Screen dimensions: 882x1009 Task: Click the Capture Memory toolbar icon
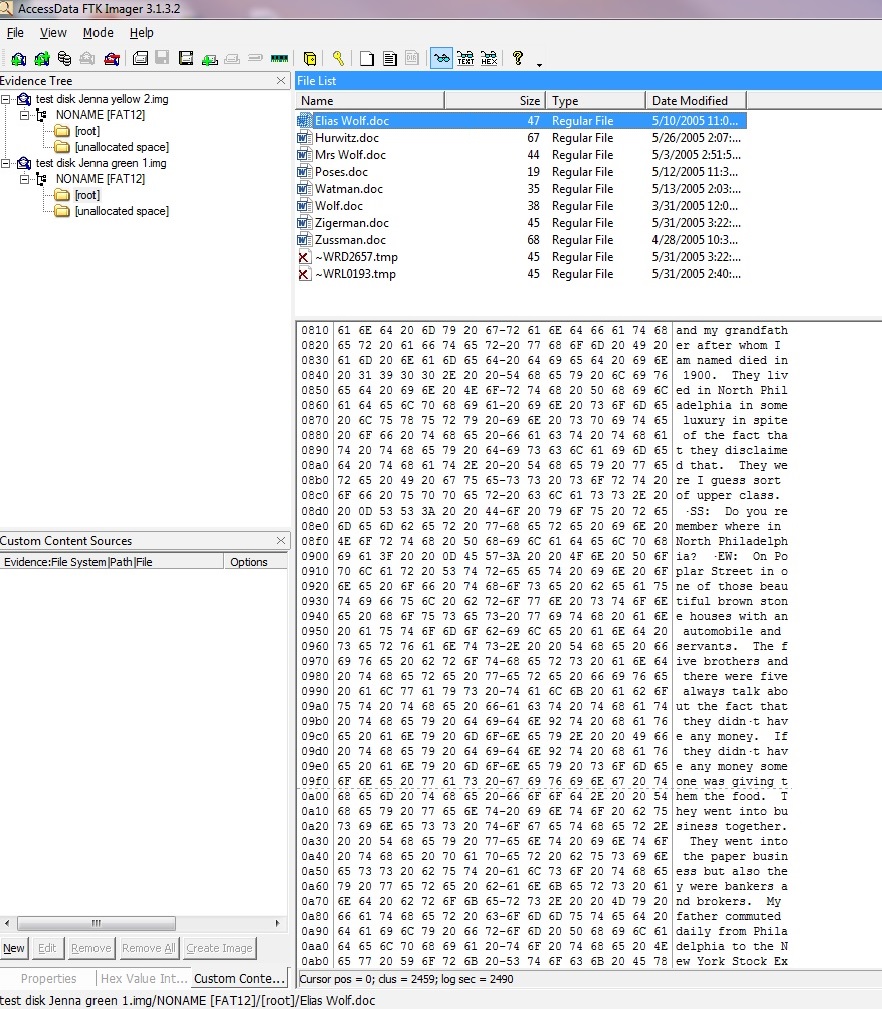(x=279, y=58)
